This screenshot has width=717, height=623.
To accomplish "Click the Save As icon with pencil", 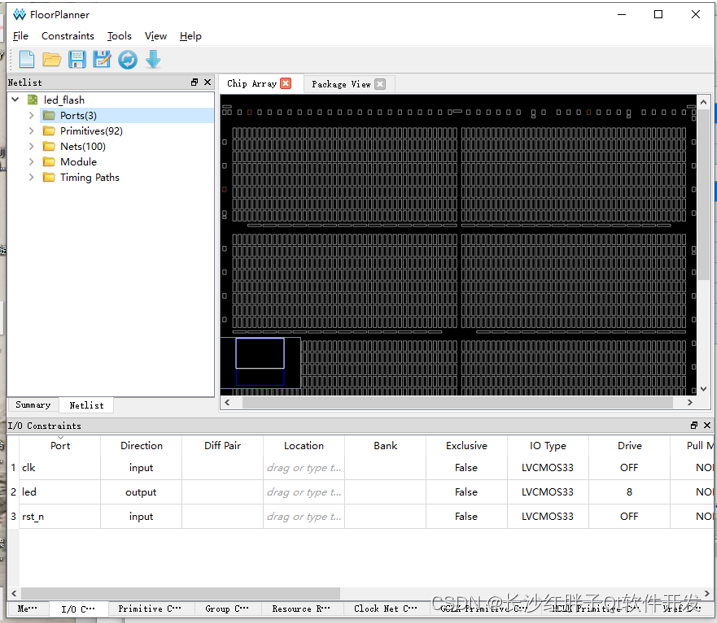I will 102,59.
